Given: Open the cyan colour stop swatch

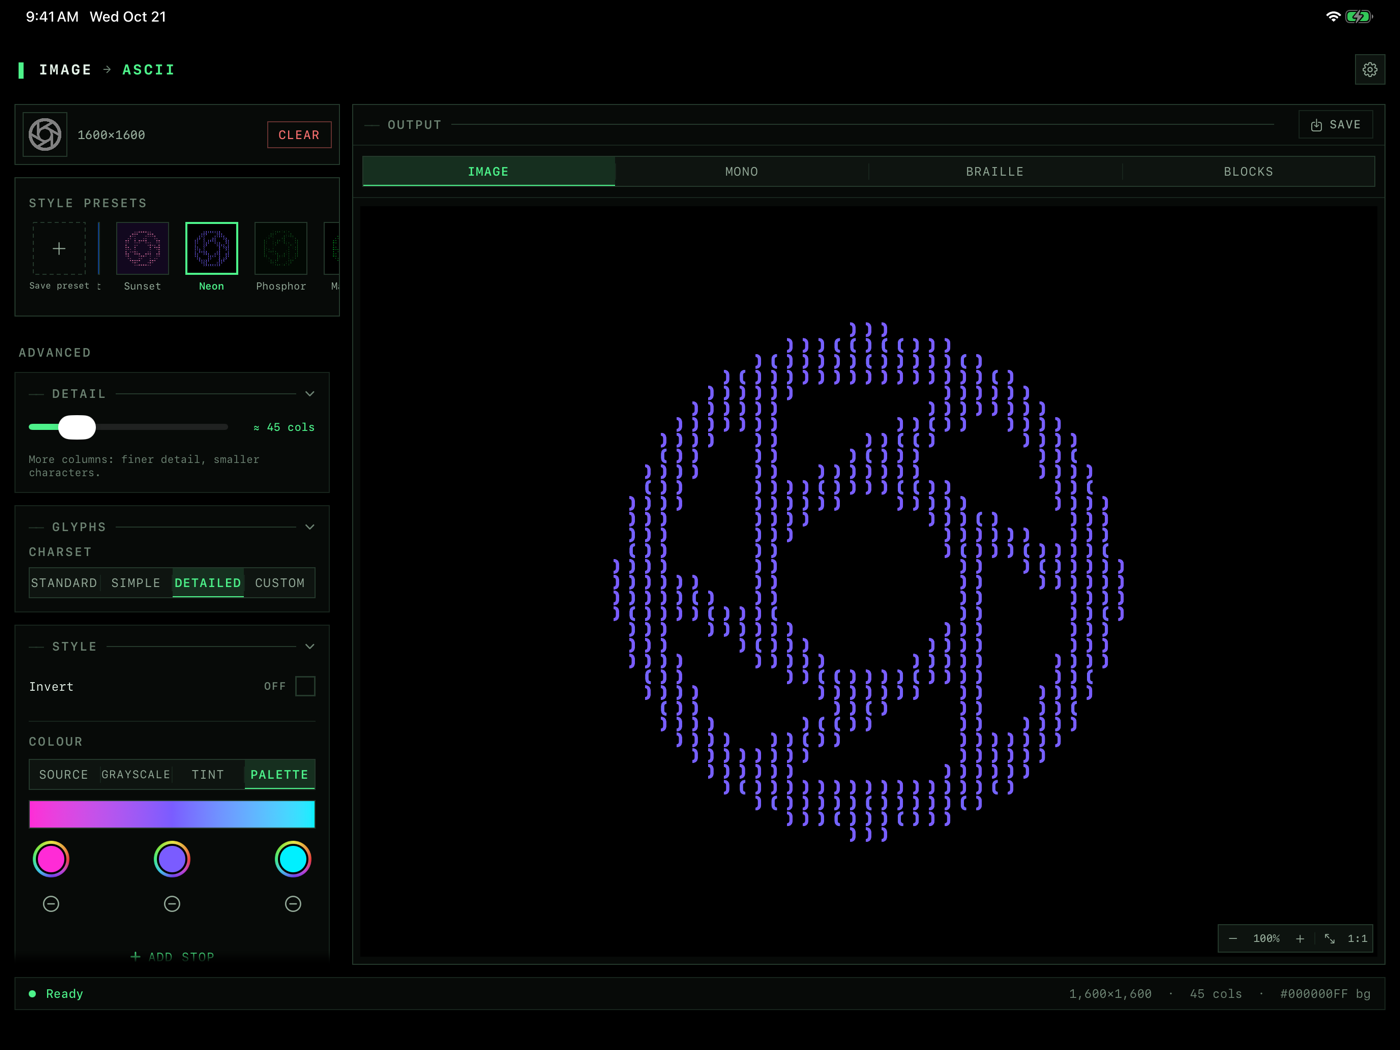Looking at the screenshot, I should coord(293,859).
